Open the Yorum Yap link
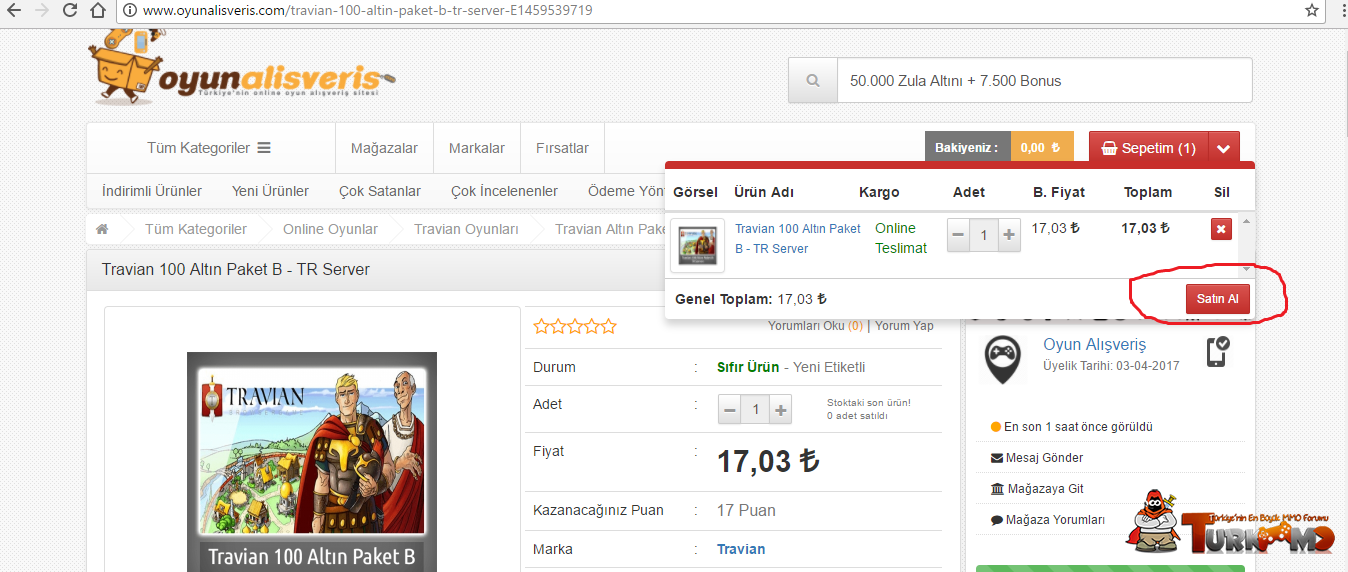This screenshot has height=572, width=1348. [904, 326]
